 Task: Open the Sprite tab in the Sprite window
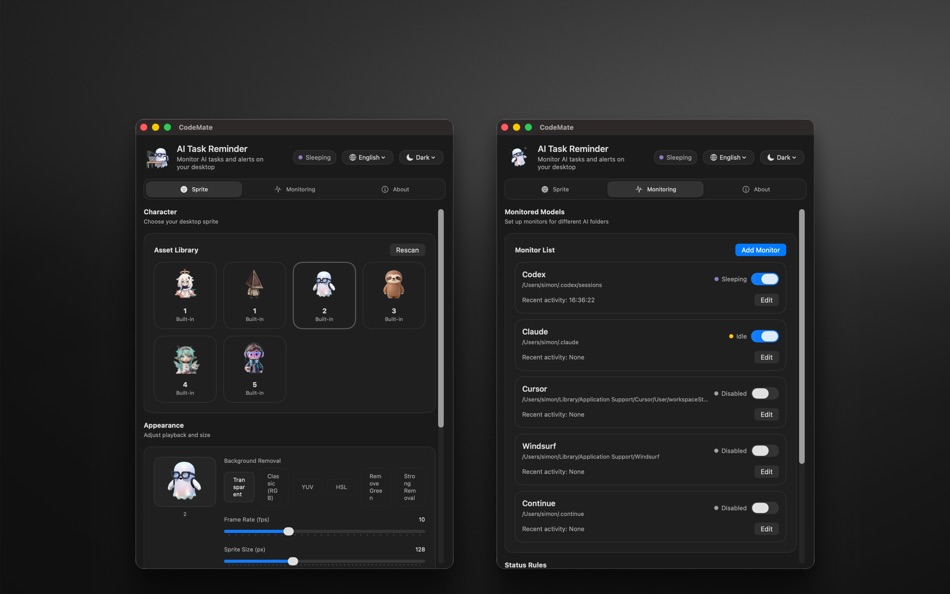(194, 190)
